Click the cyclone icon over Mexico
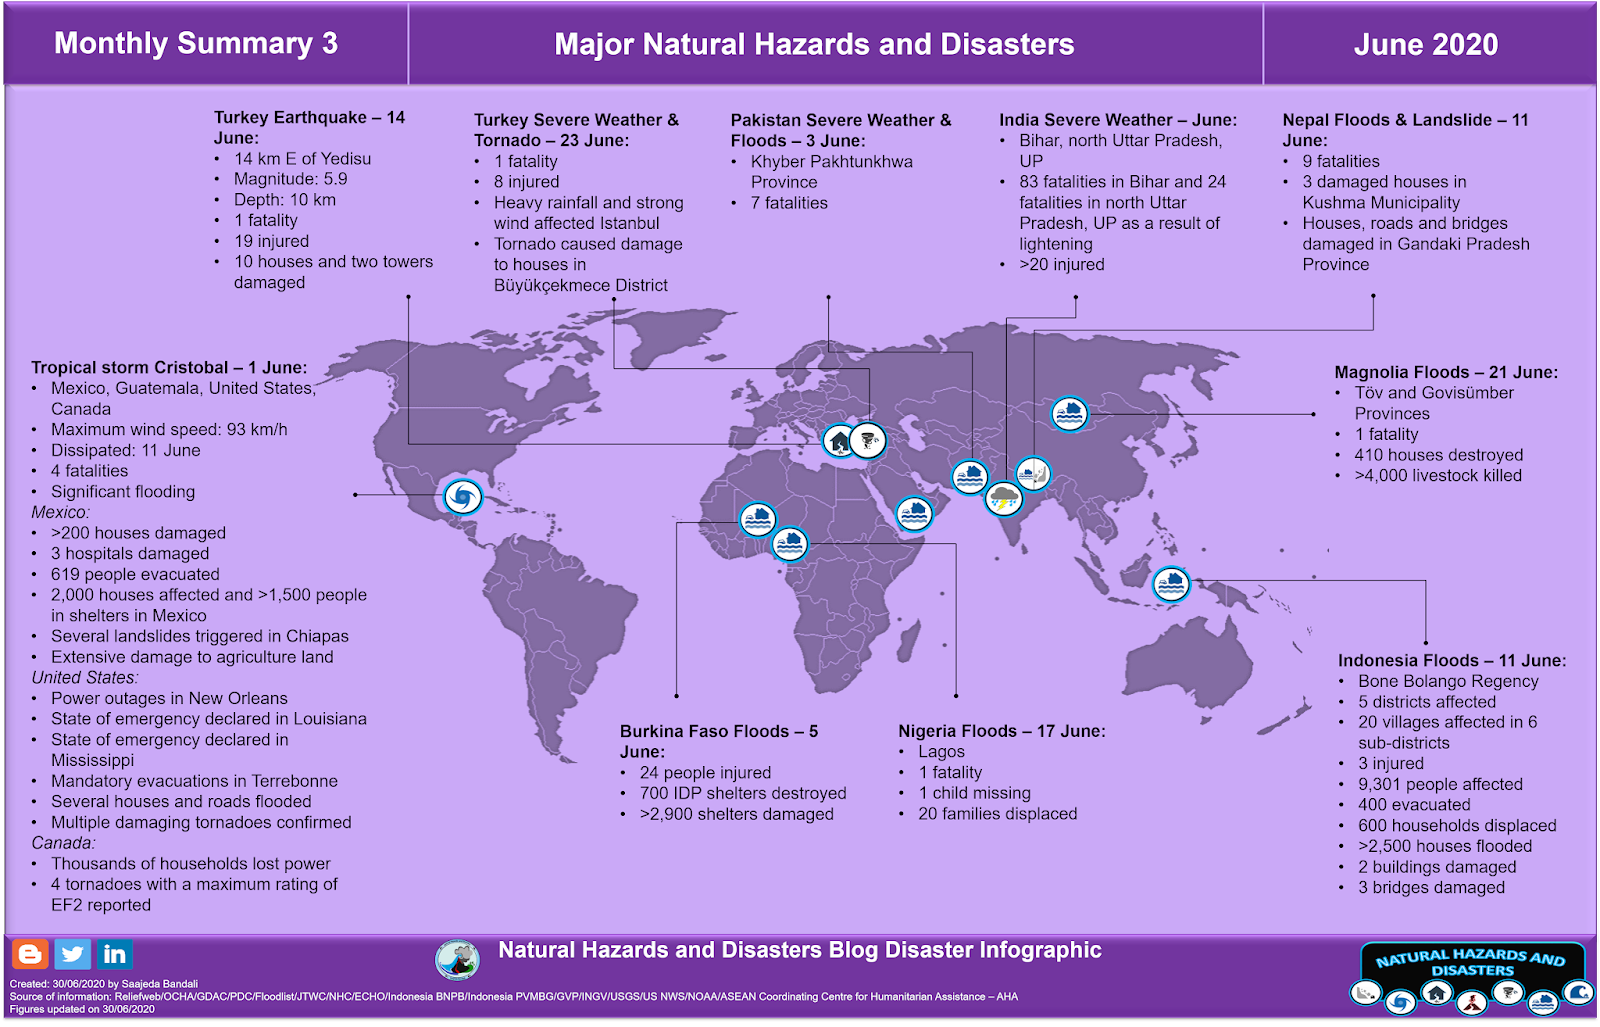 tap(461, 495)
